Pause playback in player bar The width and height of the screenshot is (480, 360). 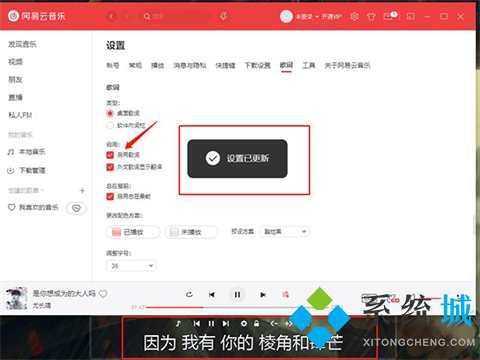click(237, 295)
